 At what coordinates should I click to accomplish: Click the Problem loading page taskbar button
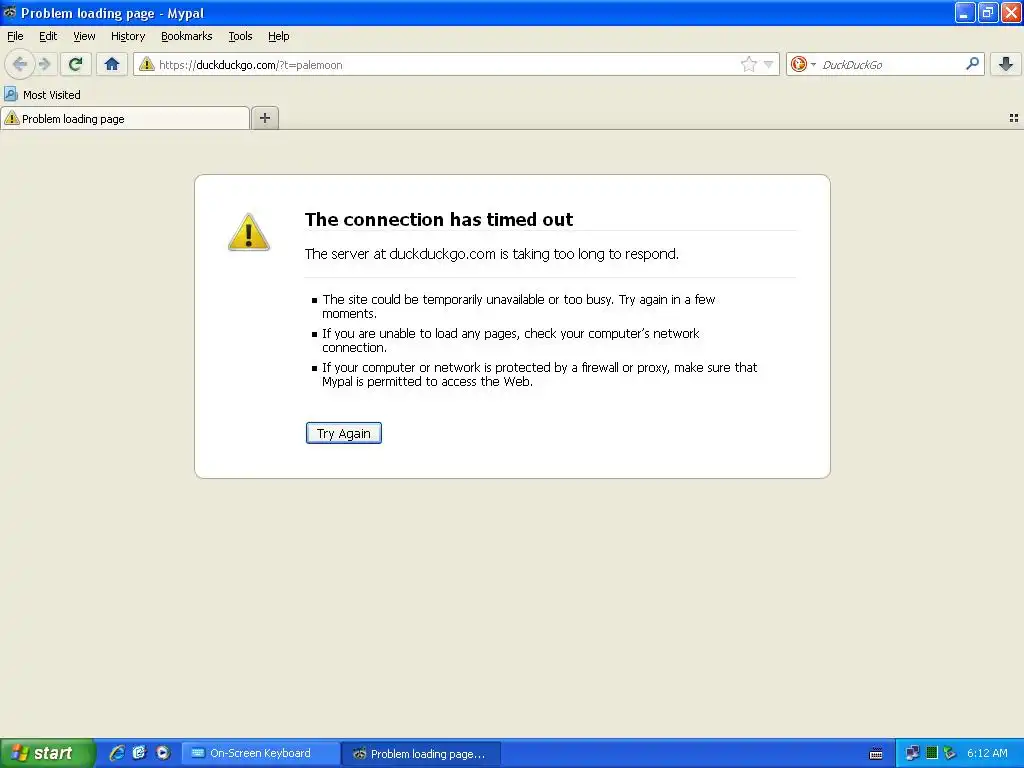(x=421, y=754)
